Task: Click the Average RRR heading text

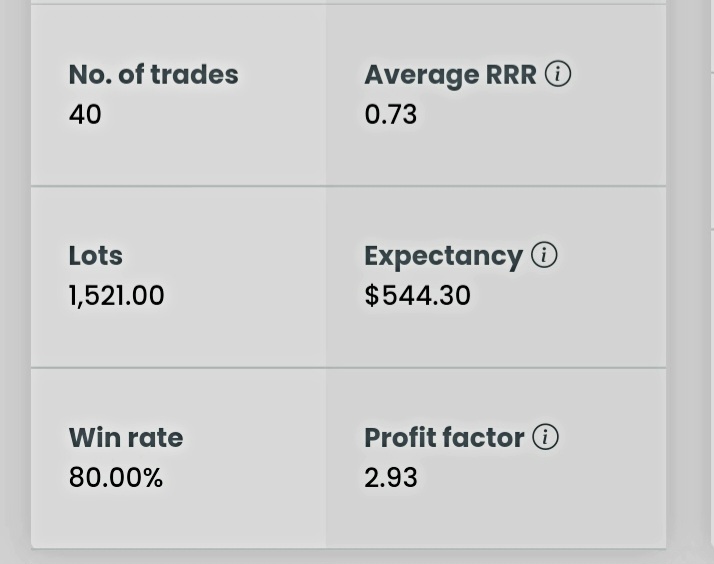Action: [x=450, y=75]
